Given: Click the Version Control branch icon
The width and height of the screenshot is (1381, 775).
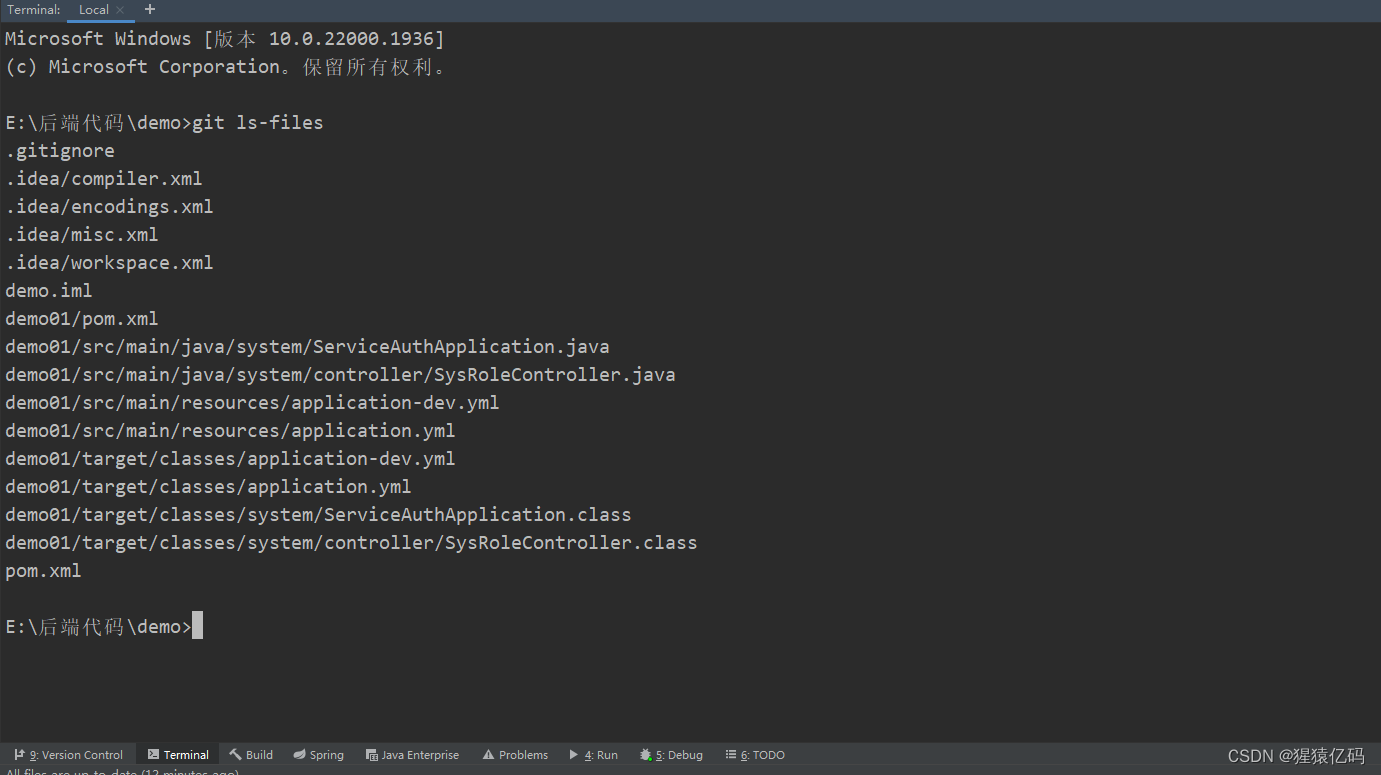Looking at the screenshot, I should (19, 755).
